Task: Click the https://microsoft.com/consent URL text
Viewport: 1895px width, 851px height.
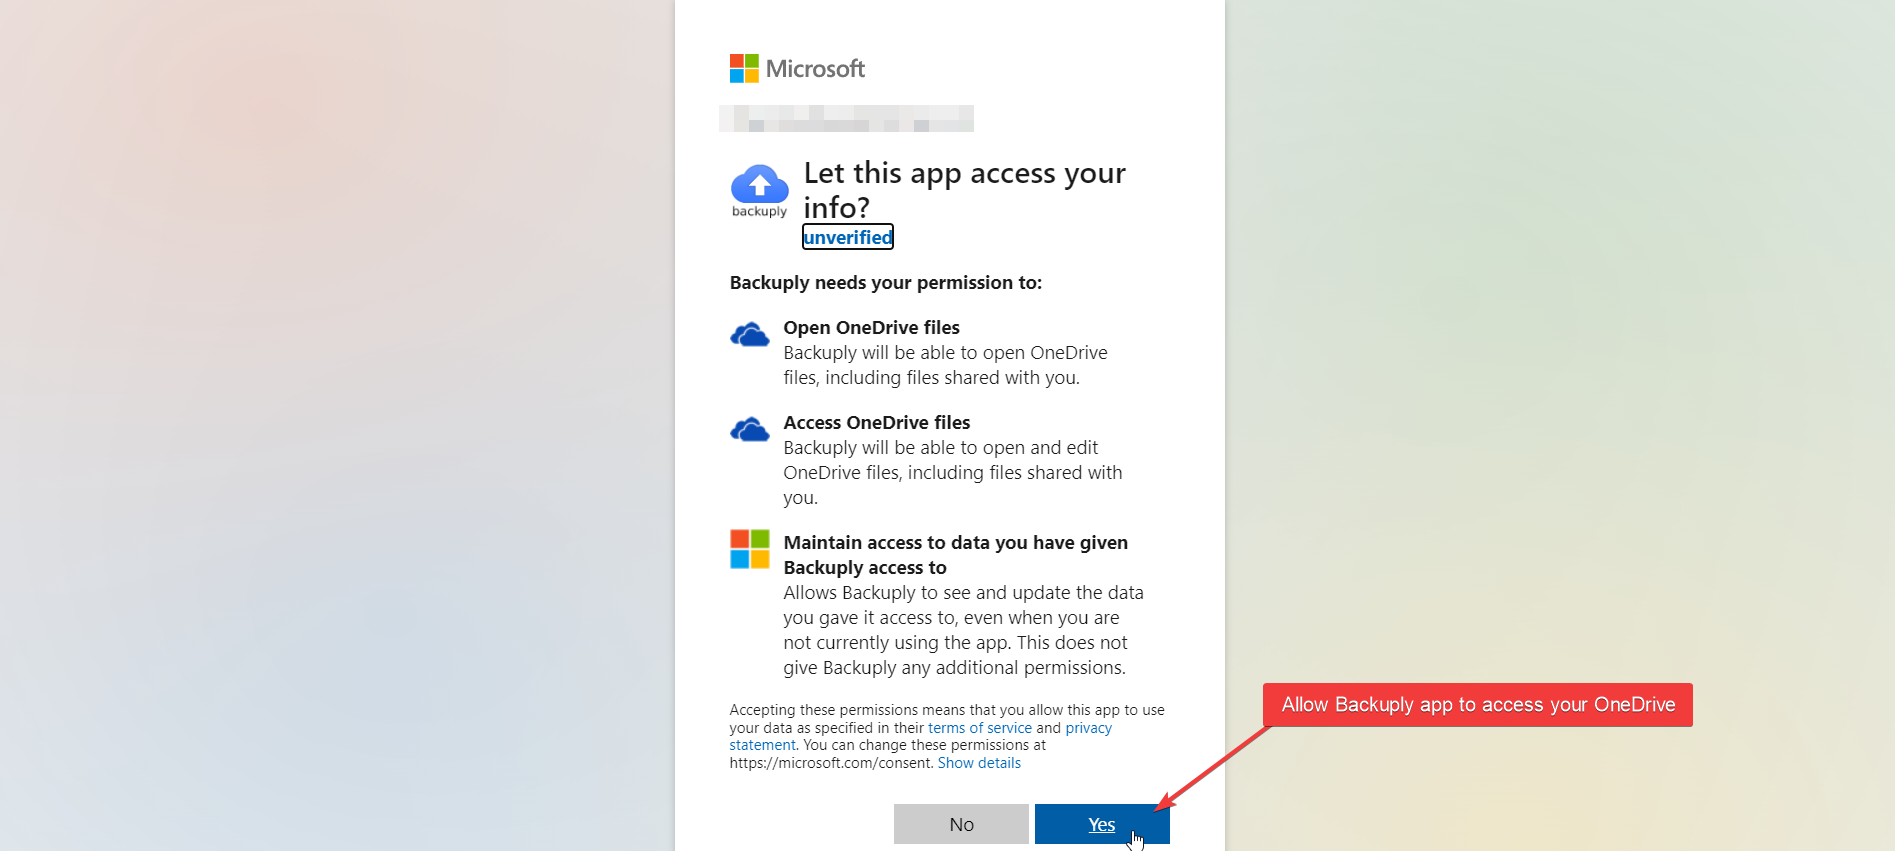Action: coord(831,763)
